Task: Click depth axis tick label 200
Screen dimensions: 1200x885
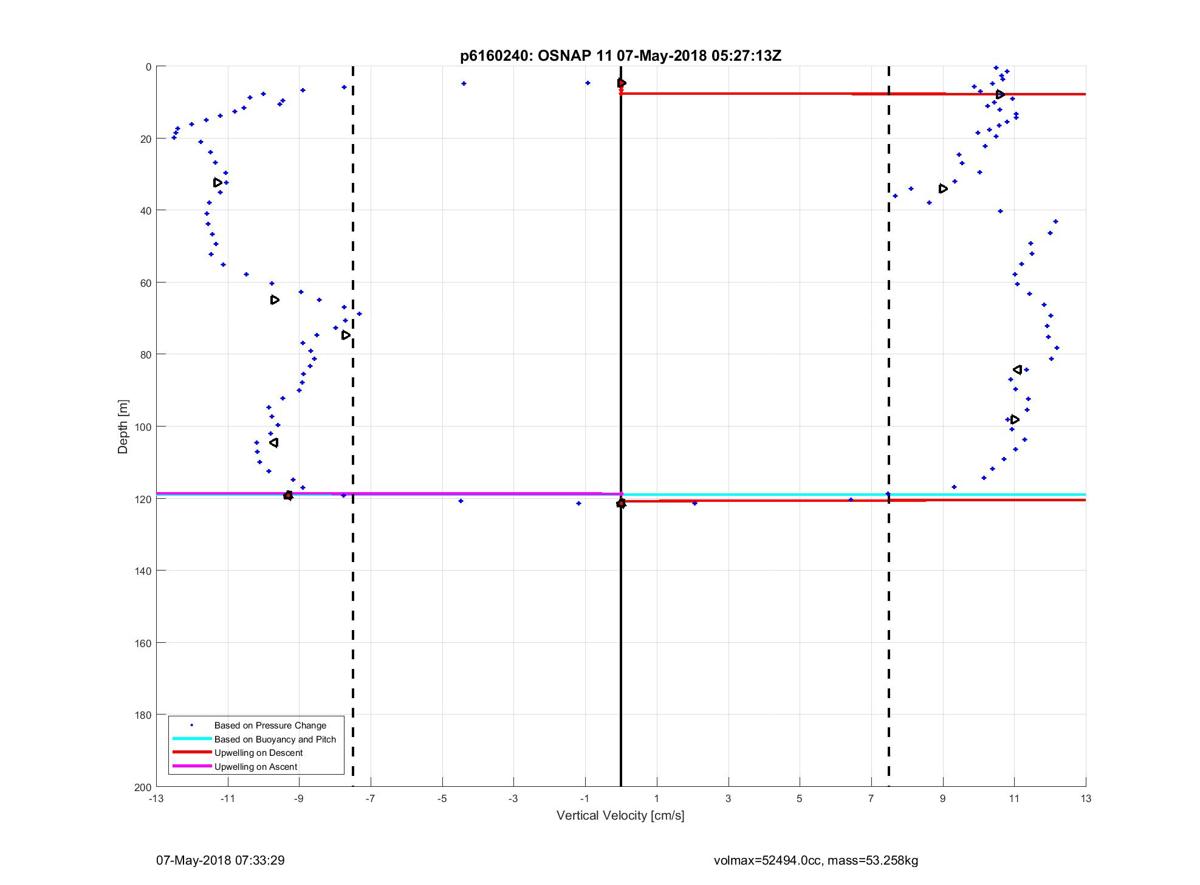Action: pos(141,787)
